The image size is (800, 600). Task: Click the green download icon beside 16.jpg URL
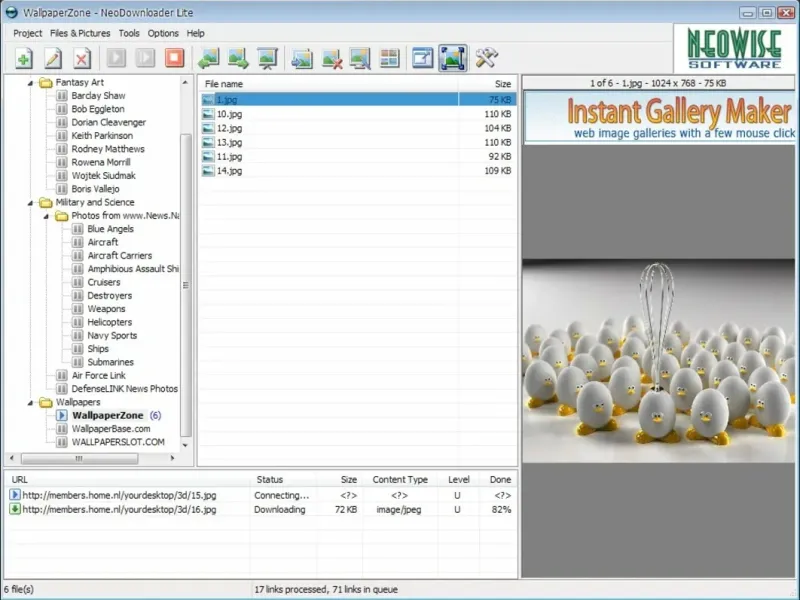[x=15, y=509]
